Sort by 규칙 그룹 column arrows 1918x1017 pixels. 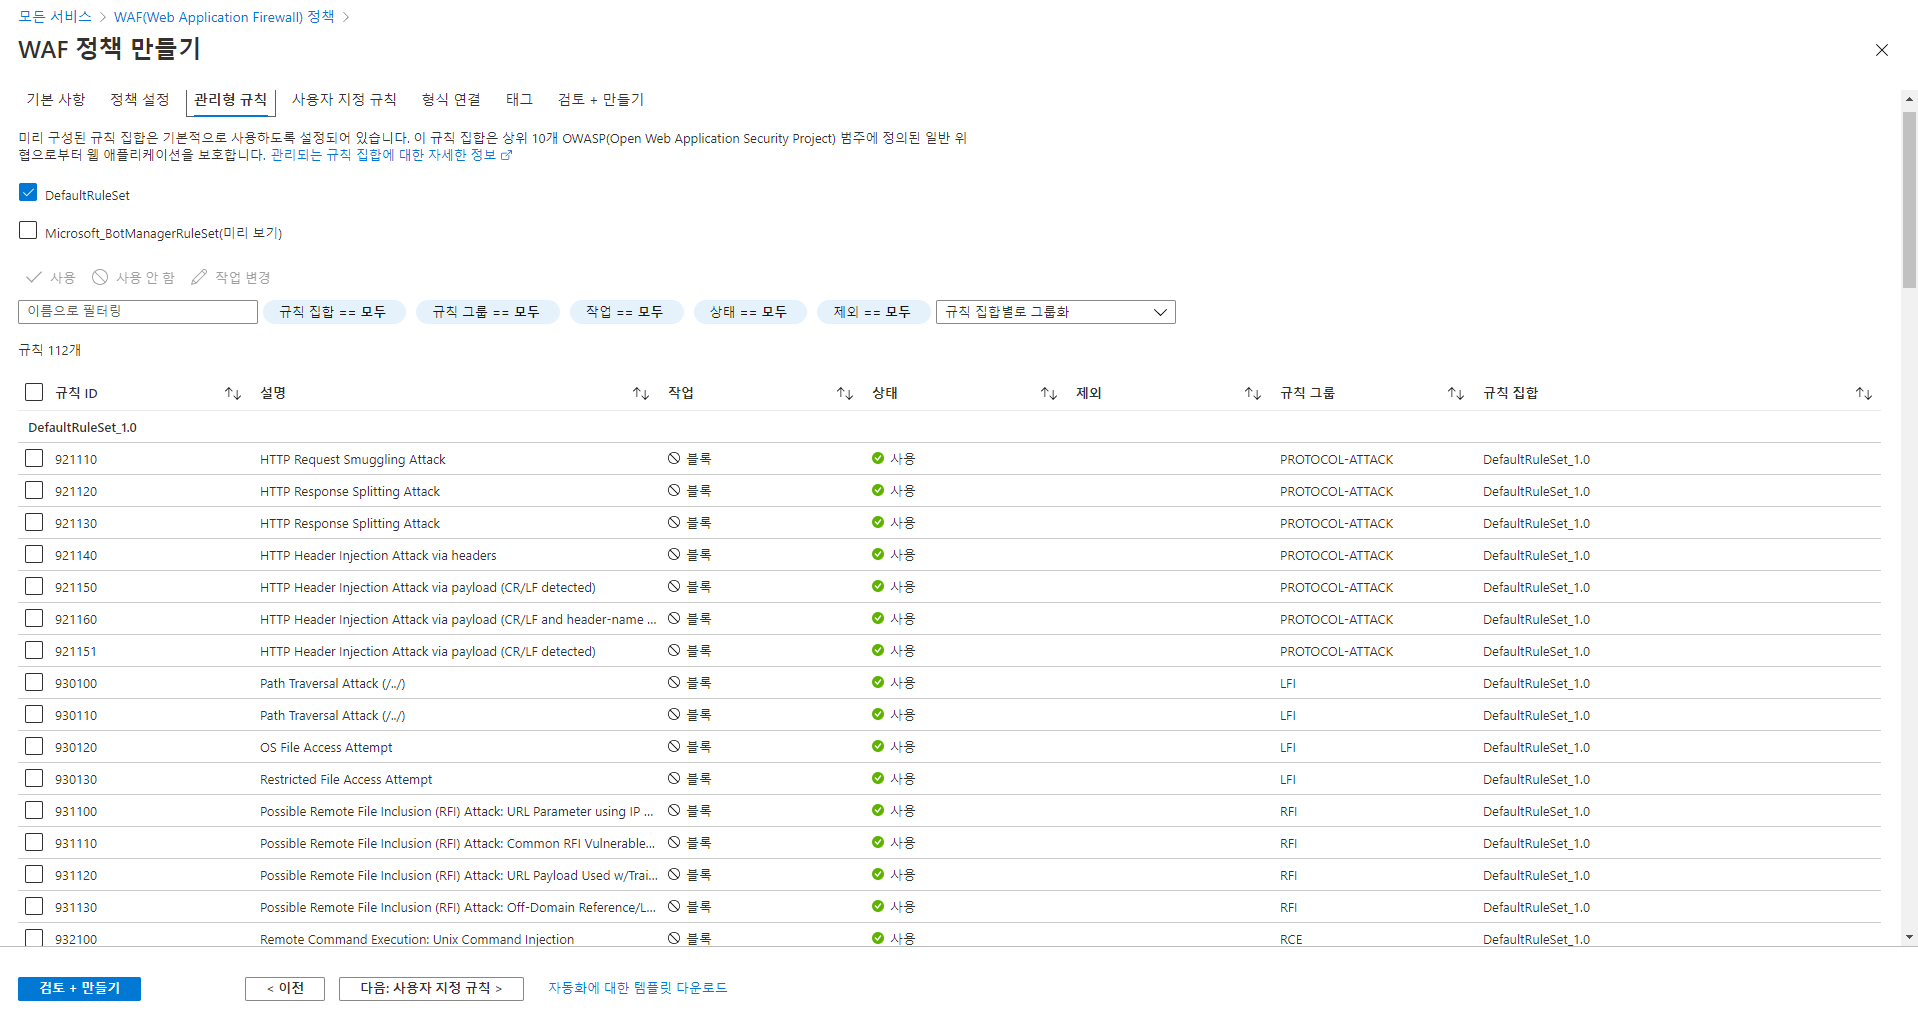[1456, 393]
